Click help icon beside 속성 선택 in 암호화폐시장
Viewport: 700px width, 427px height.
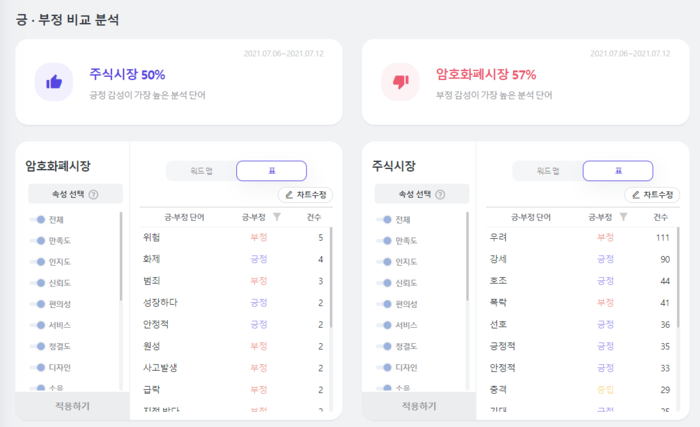93,195
